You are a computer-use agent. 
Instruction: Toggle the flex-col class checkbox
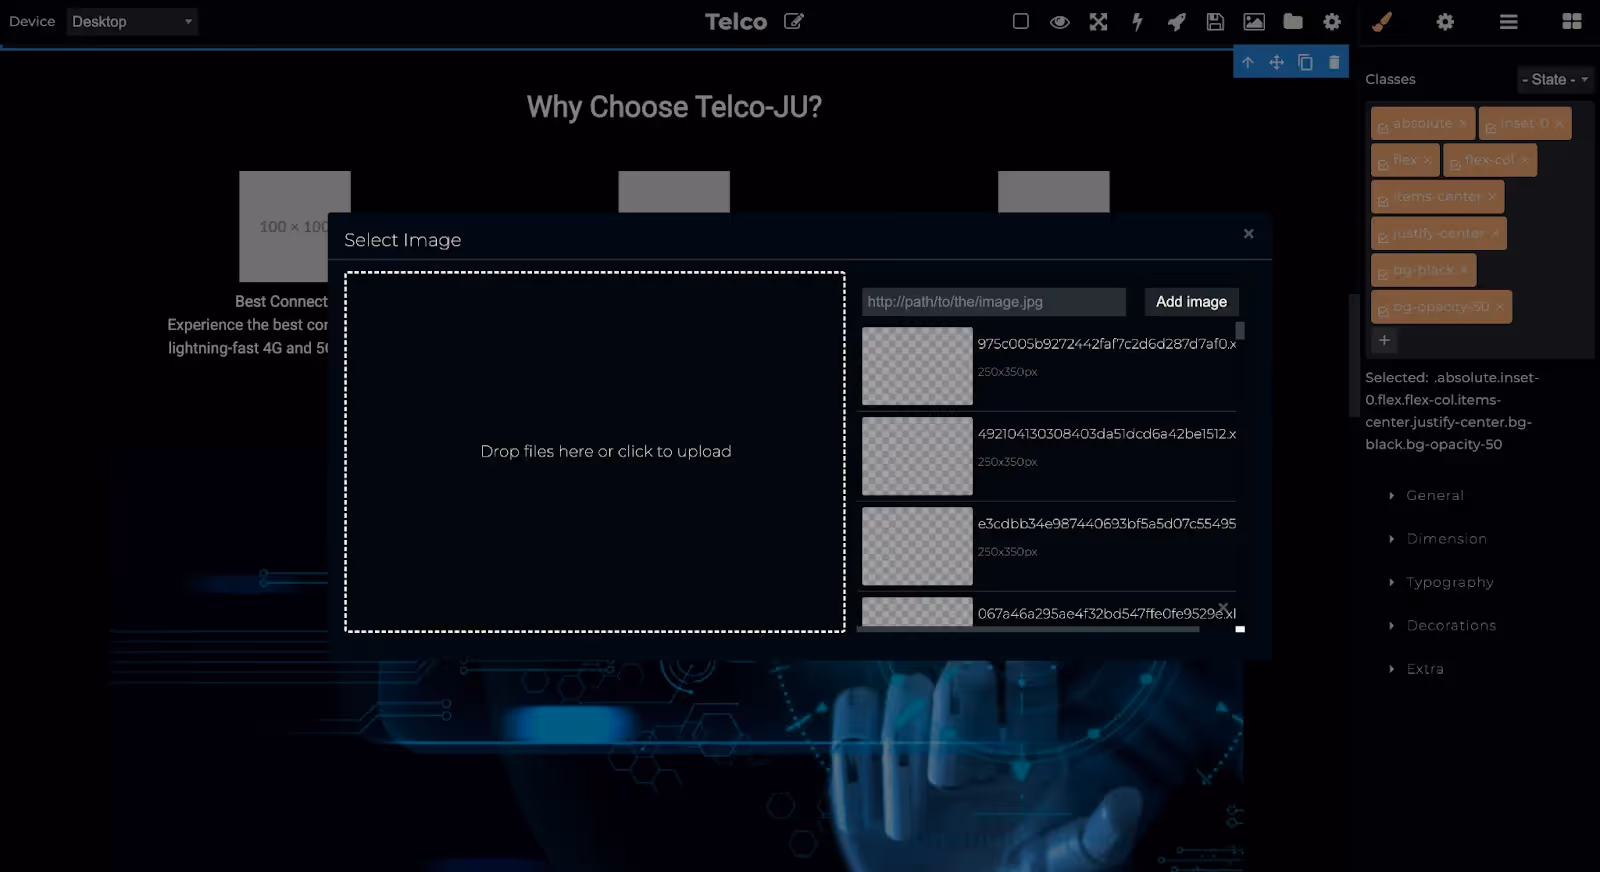coord(1455,165)
